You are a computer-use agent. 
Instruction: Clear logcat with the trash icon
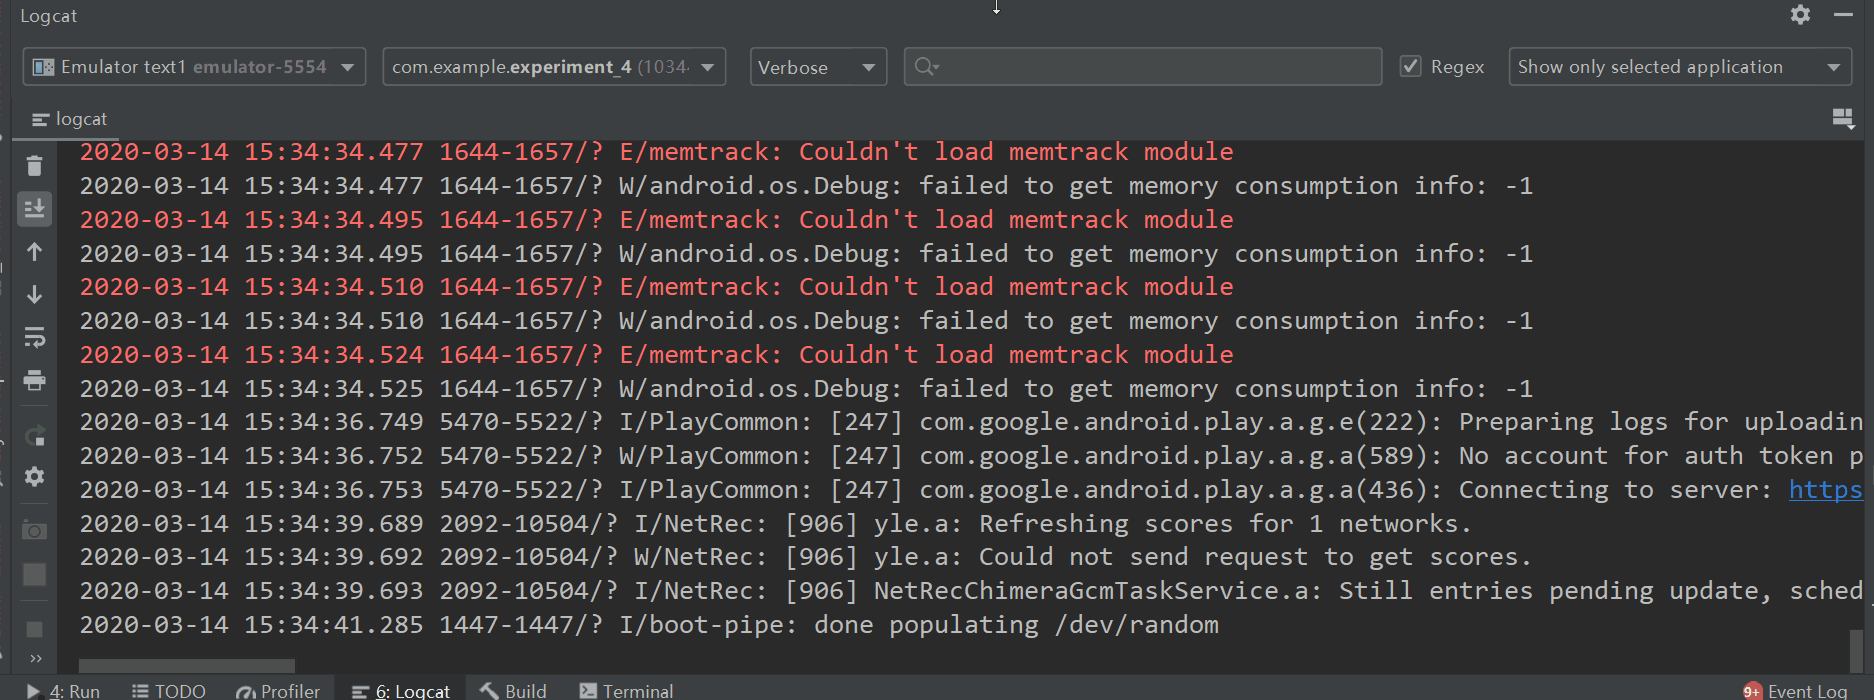tap(34, 166)
